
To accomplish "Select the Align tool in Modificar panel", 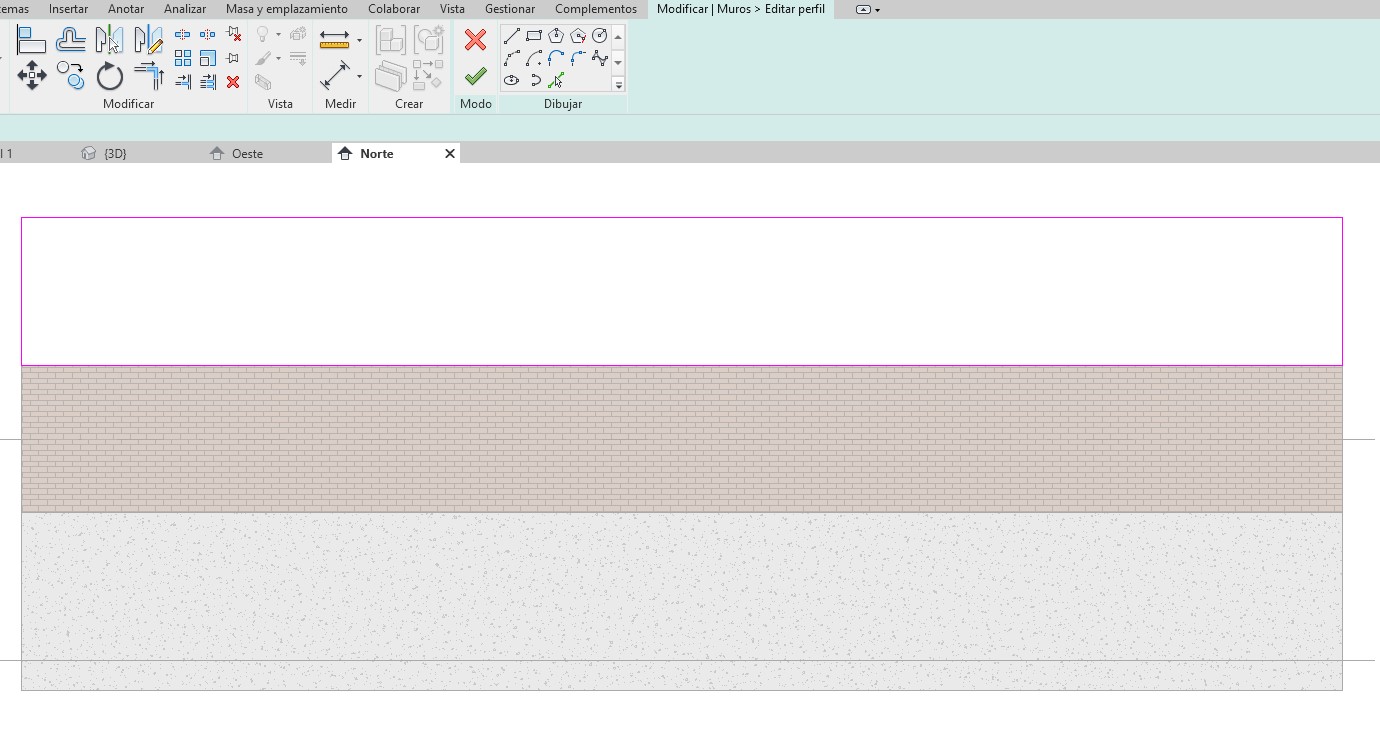I will [x=31, y=40].
